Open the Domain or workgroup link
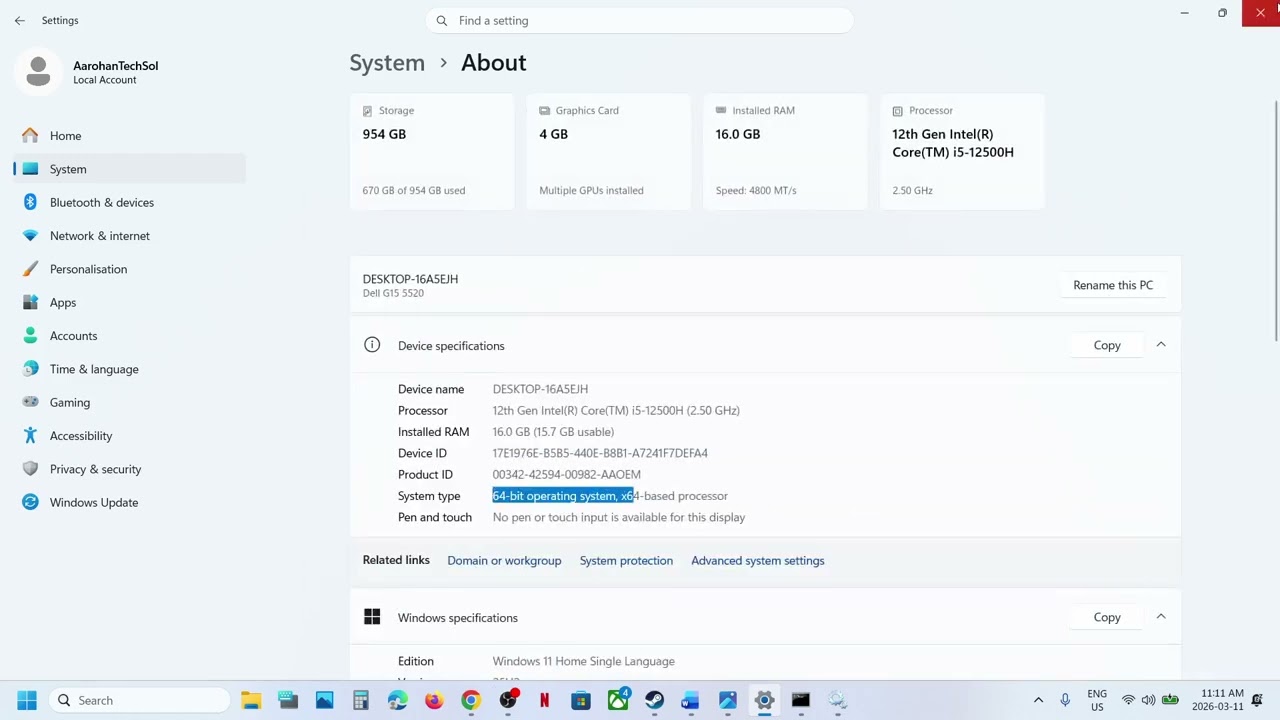 504,561
